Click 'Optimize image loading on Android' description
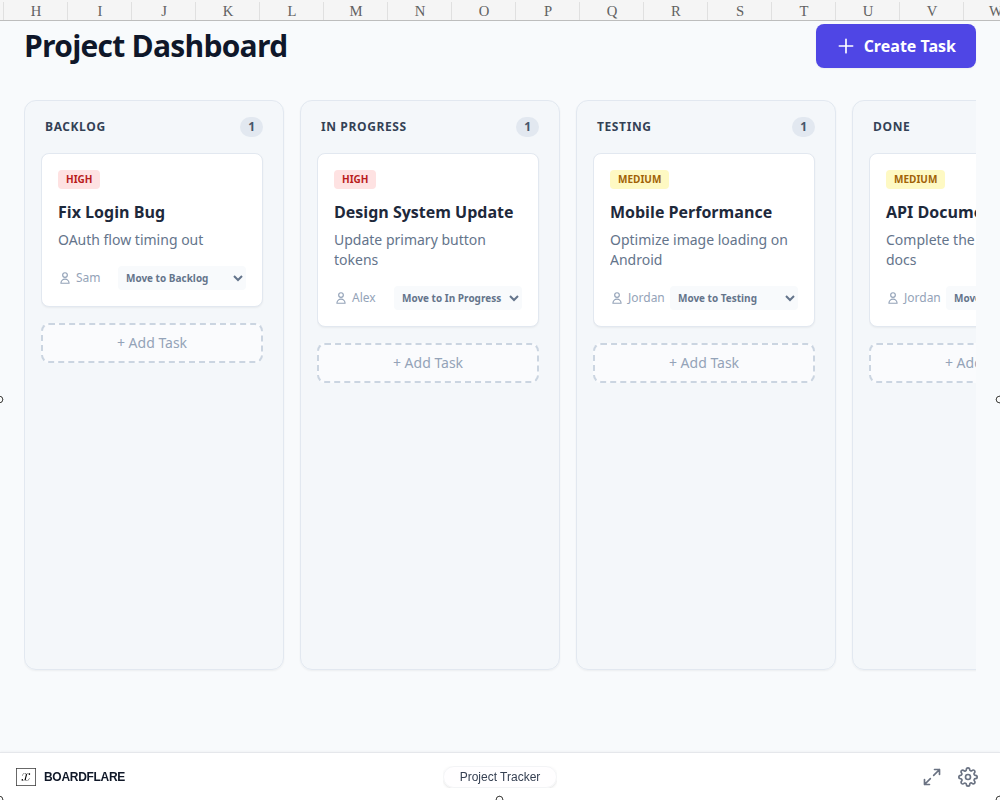Viewport: 1000px width, 800px height. (699, 250)
